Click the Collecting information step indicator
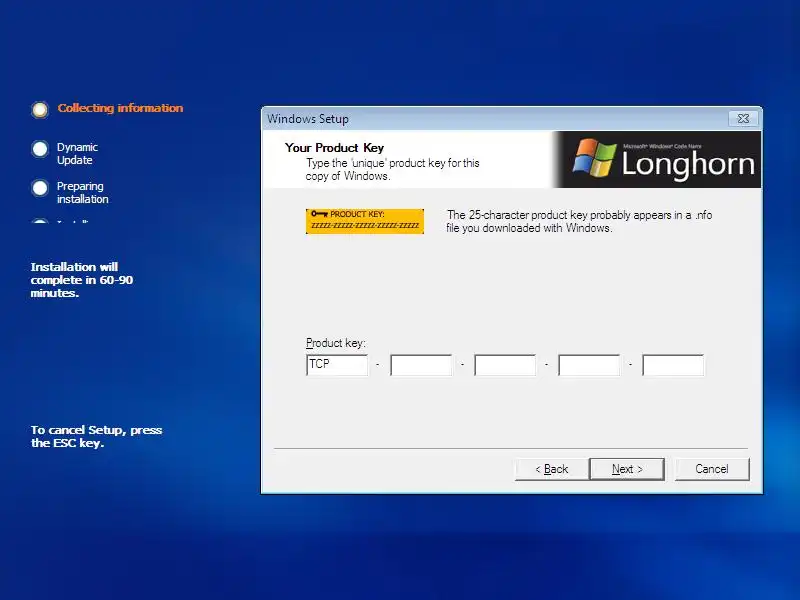 click(40, 109)
